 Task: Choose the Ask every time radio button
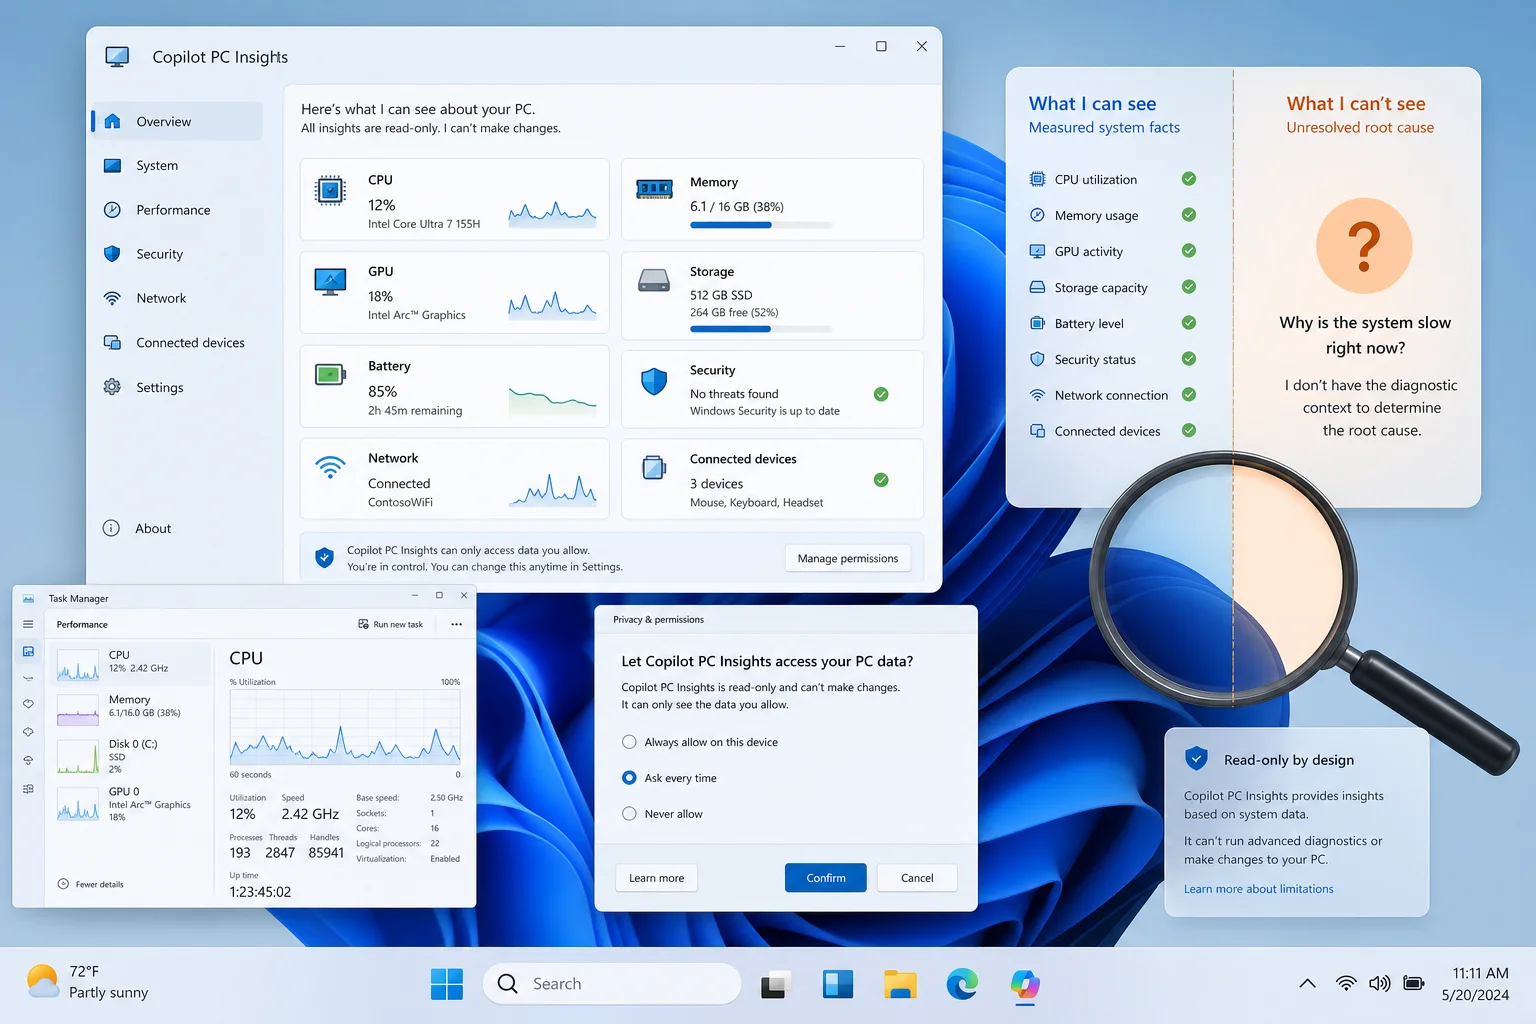[629, 778]
